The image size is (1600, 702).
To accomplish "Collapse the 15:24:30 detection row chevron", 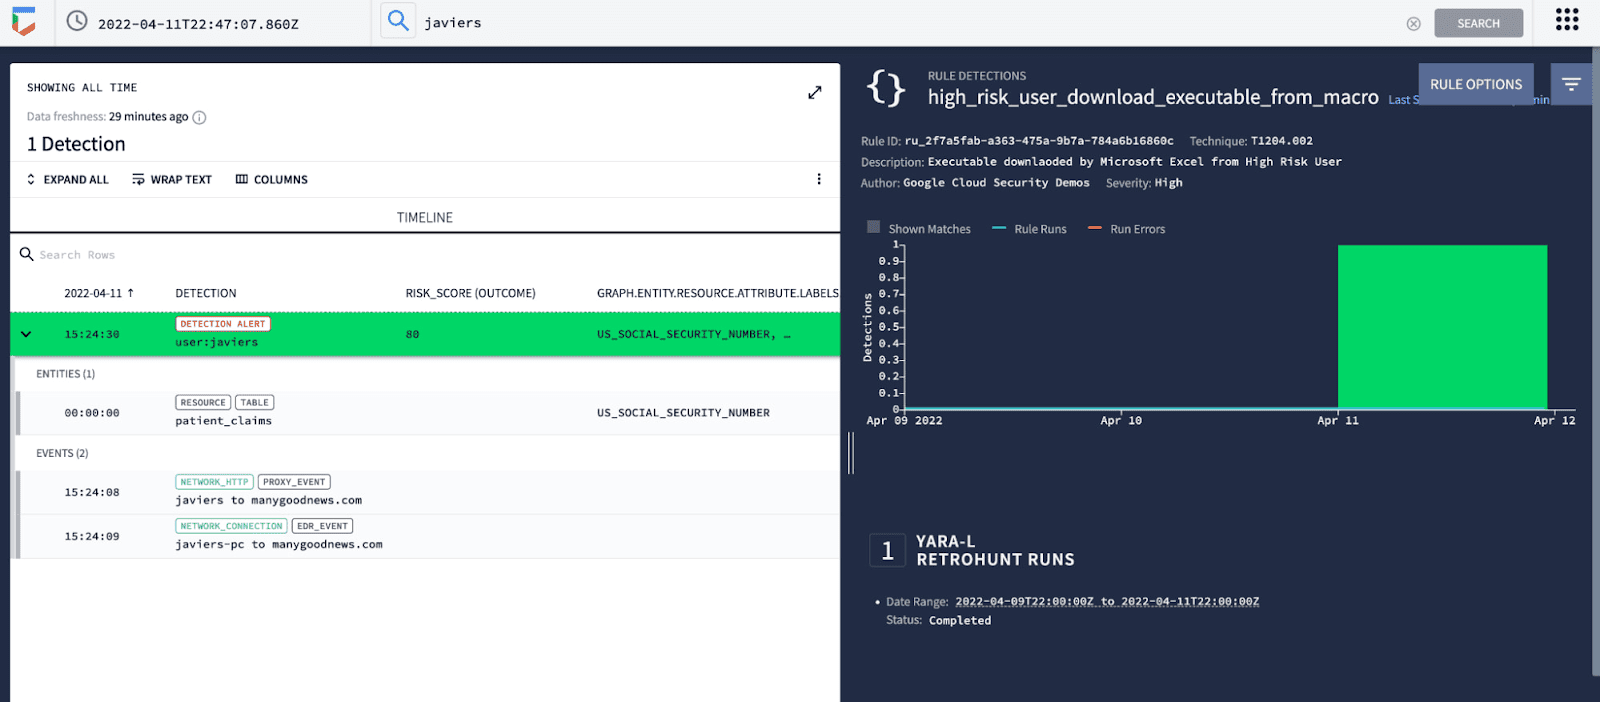I will pyautogui.click(x=26, y=334).
